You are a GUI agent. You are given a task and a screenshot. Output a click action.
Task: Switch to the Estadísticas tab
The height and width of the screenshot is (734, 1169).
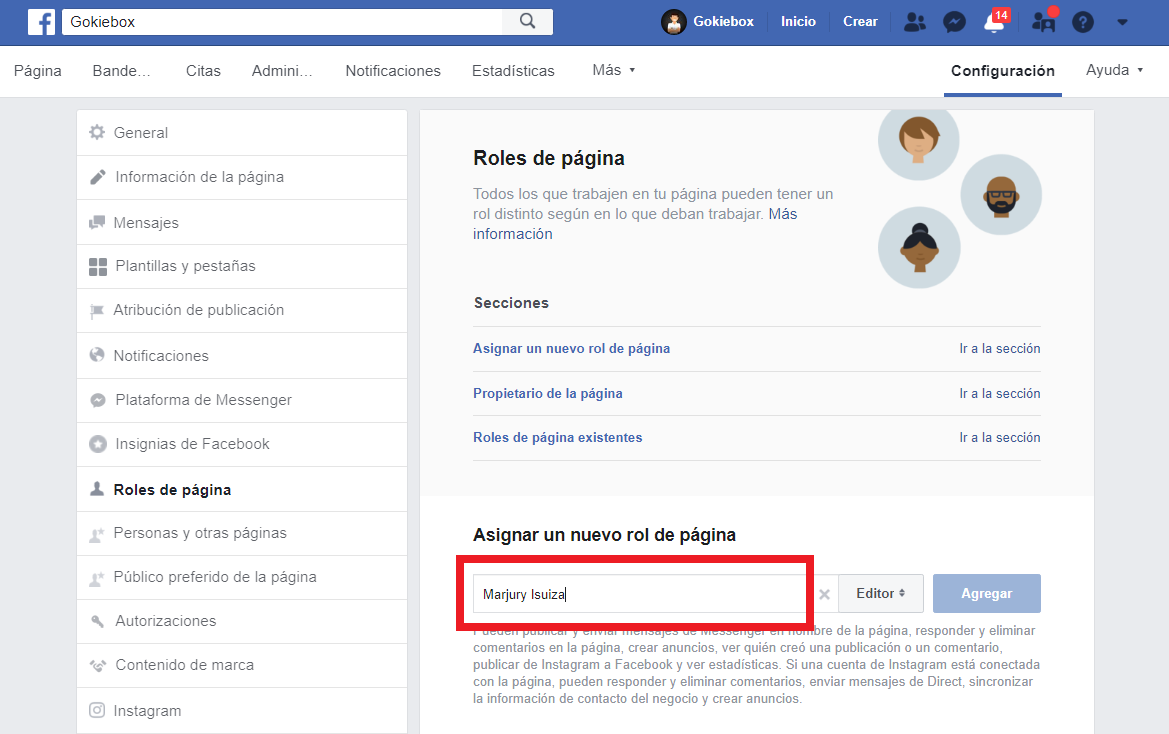513,71
